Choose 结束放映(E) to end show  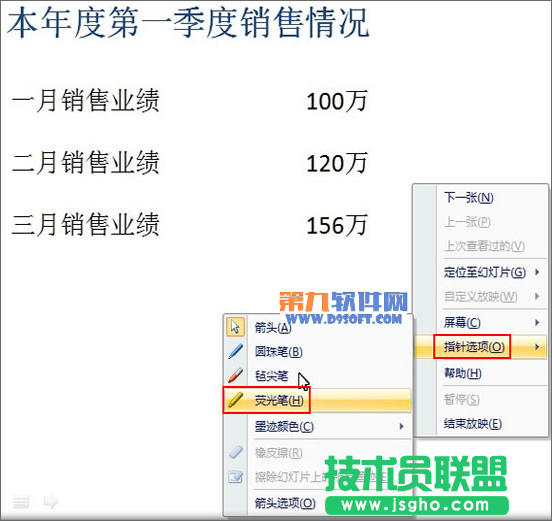click(x=473, y=424)
